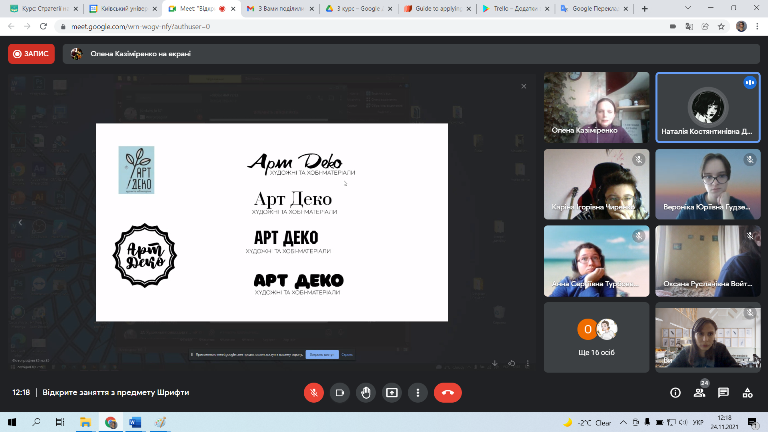Open a new browser tab

(645, 9)
